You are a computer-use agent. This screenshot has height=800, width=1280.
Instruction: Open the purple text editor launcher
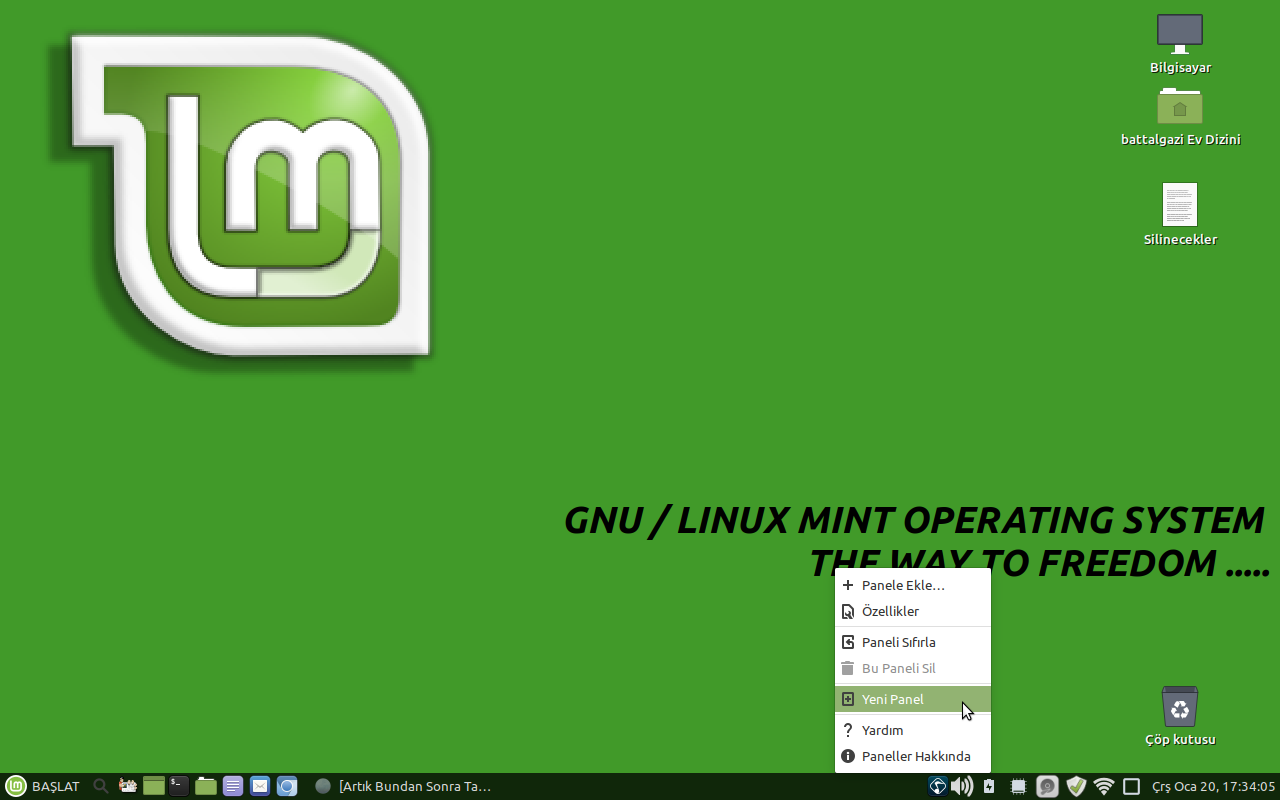coord(233,786)
